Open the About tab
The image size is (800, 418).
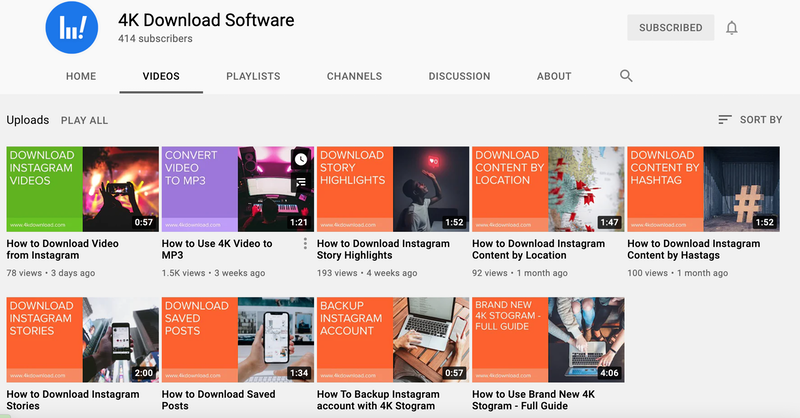click(x=554, y=76)
